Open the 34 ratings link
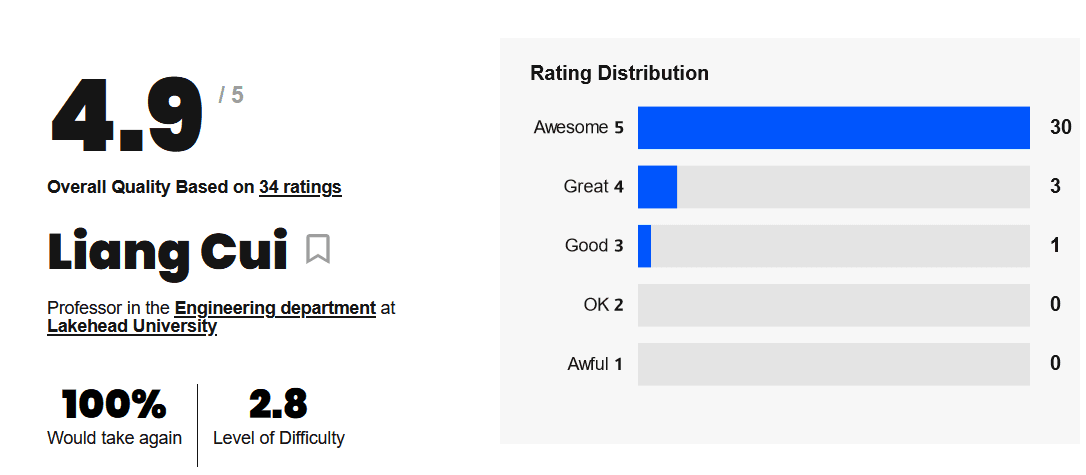The width and height of the screenshot is (1086, 475). (x=300, y=187)
